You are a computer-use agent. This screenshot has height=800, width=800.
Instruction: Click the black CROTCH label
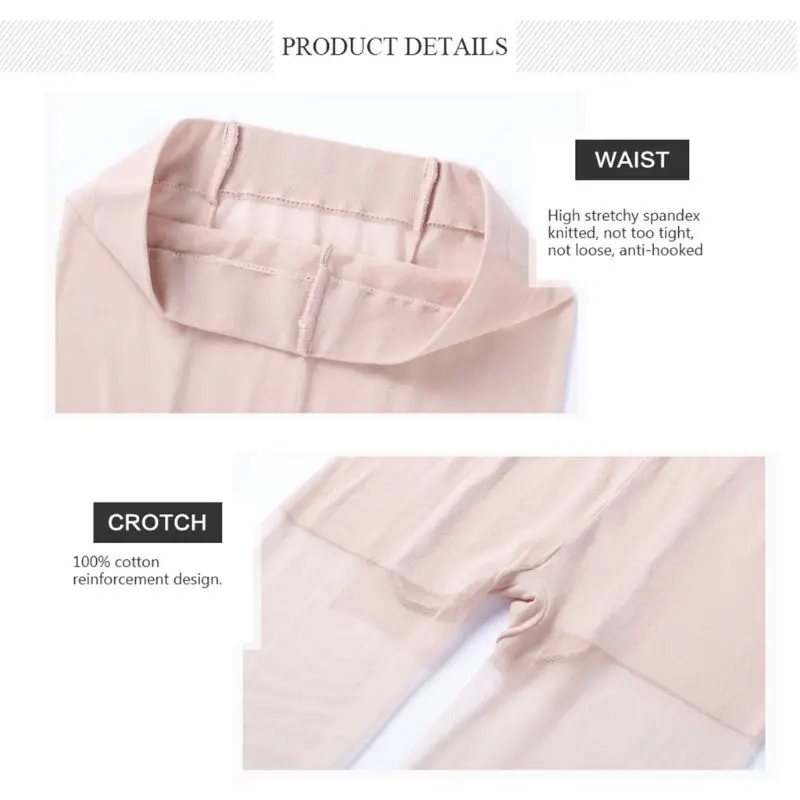point(157,522)
